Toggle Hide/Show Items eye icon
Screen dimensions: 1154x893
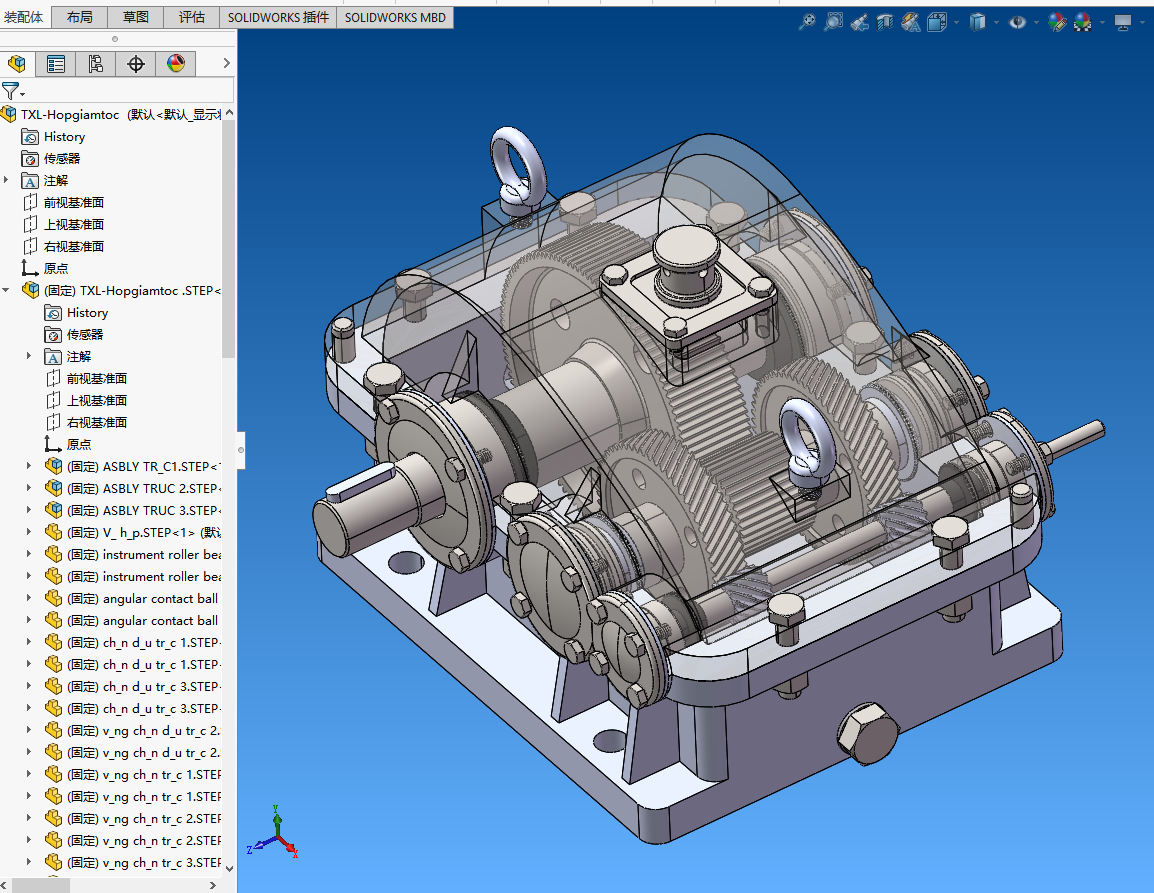click(x=1017, y=22)
